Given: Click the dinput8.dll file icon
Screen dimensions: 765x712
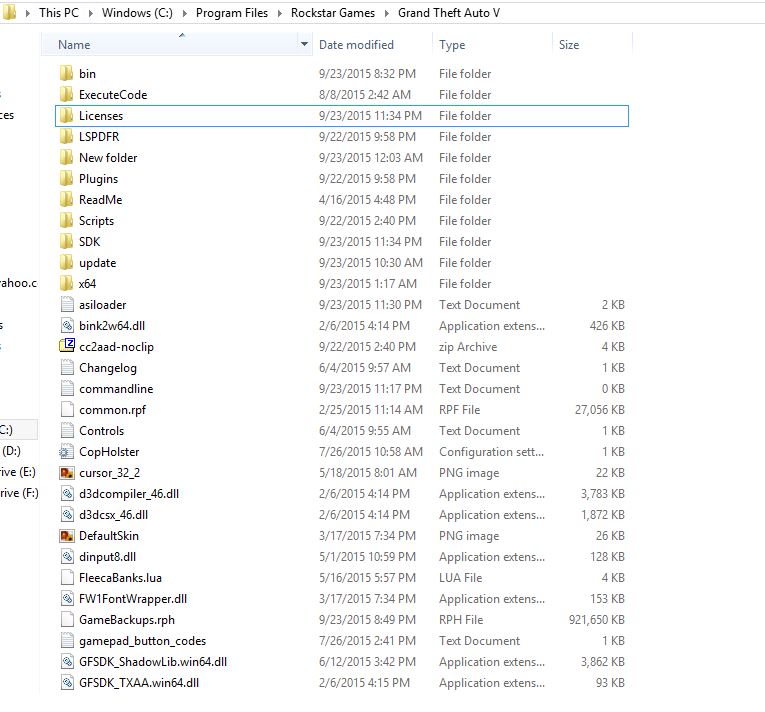Looking at the screenshot, I should click(67, 556).
